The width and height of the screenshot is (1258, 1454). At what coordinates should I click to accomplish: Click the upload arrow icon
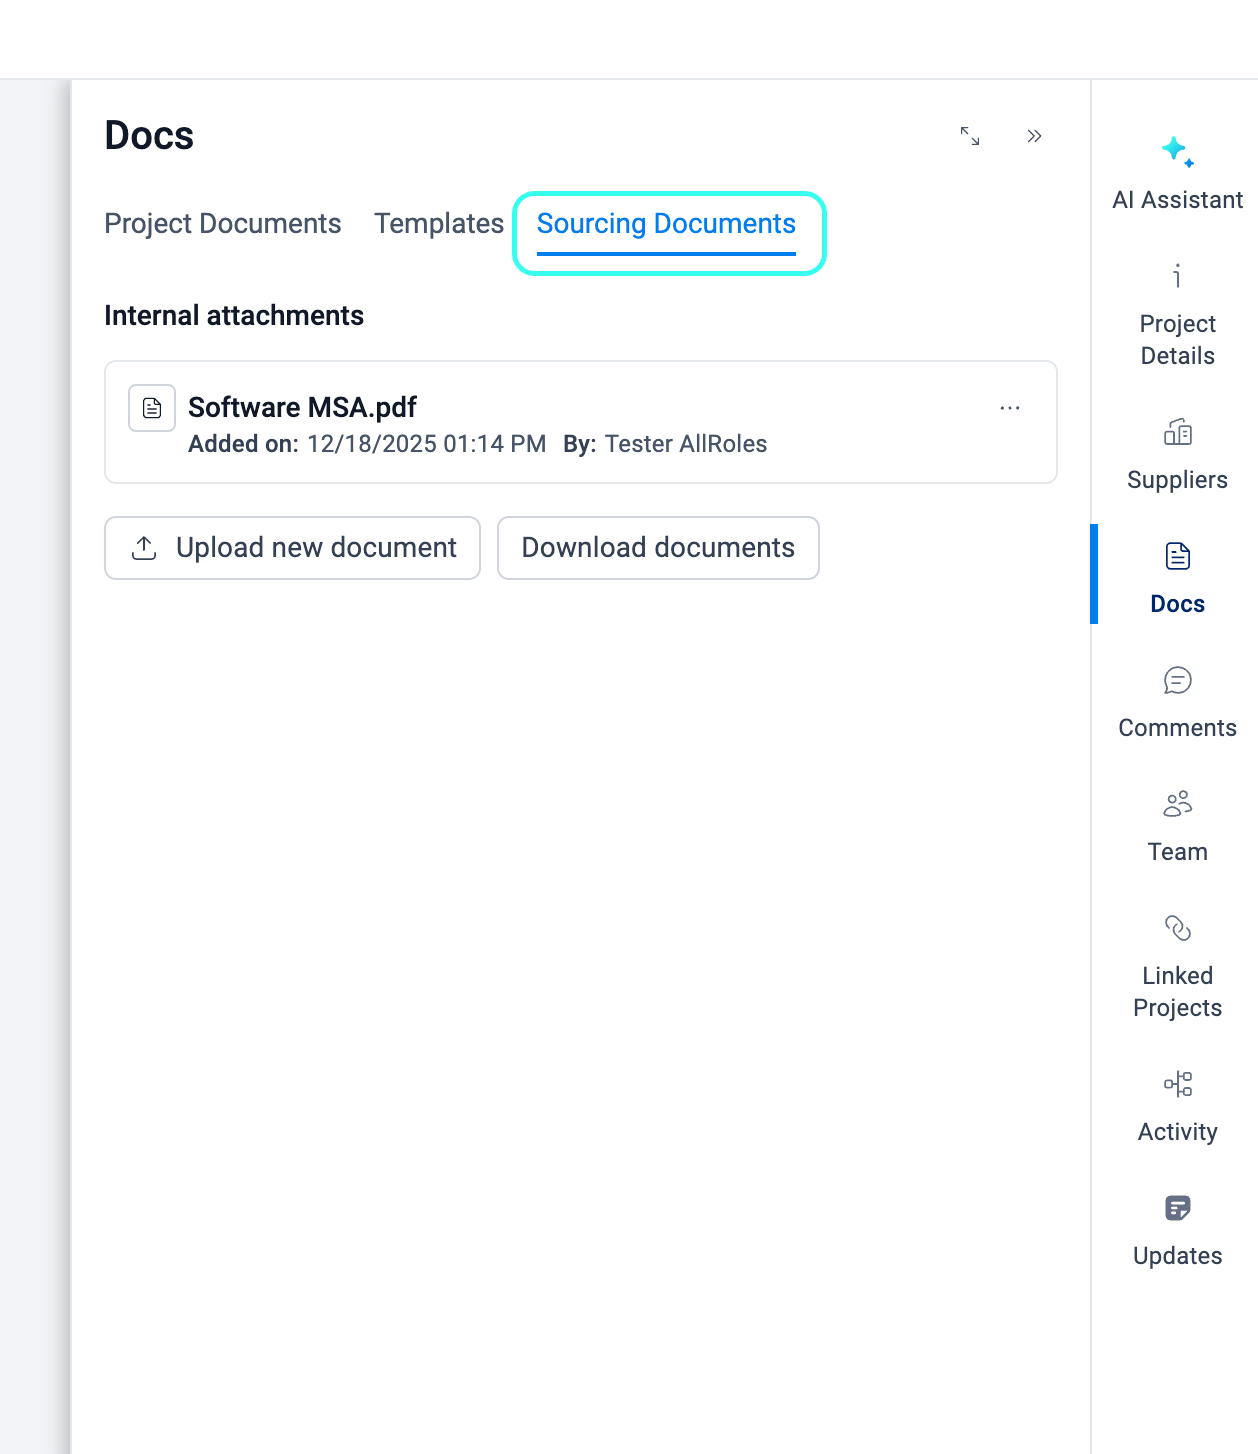(x=144, y=548)
